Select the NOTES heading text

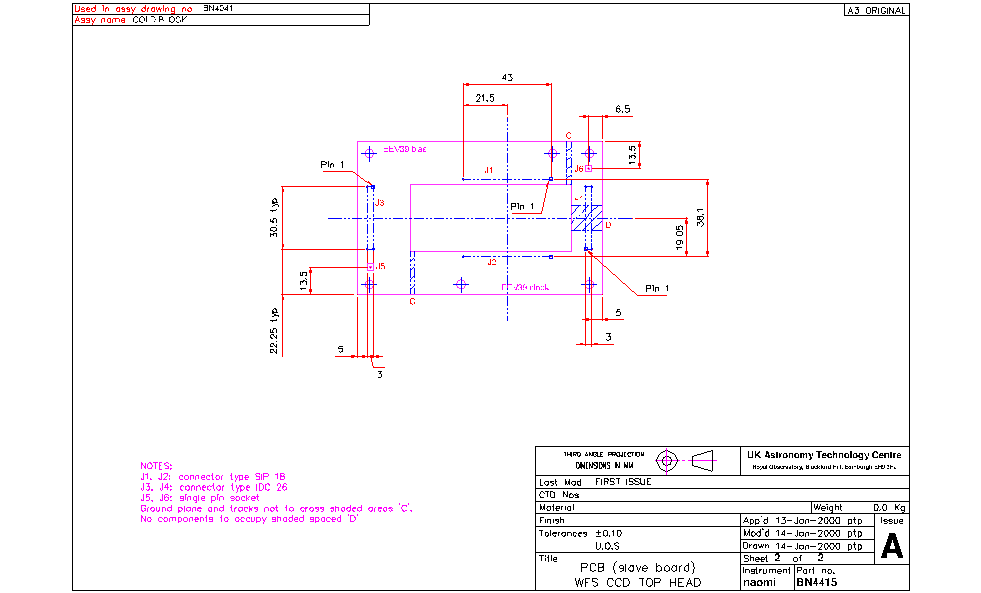point(157,466)
